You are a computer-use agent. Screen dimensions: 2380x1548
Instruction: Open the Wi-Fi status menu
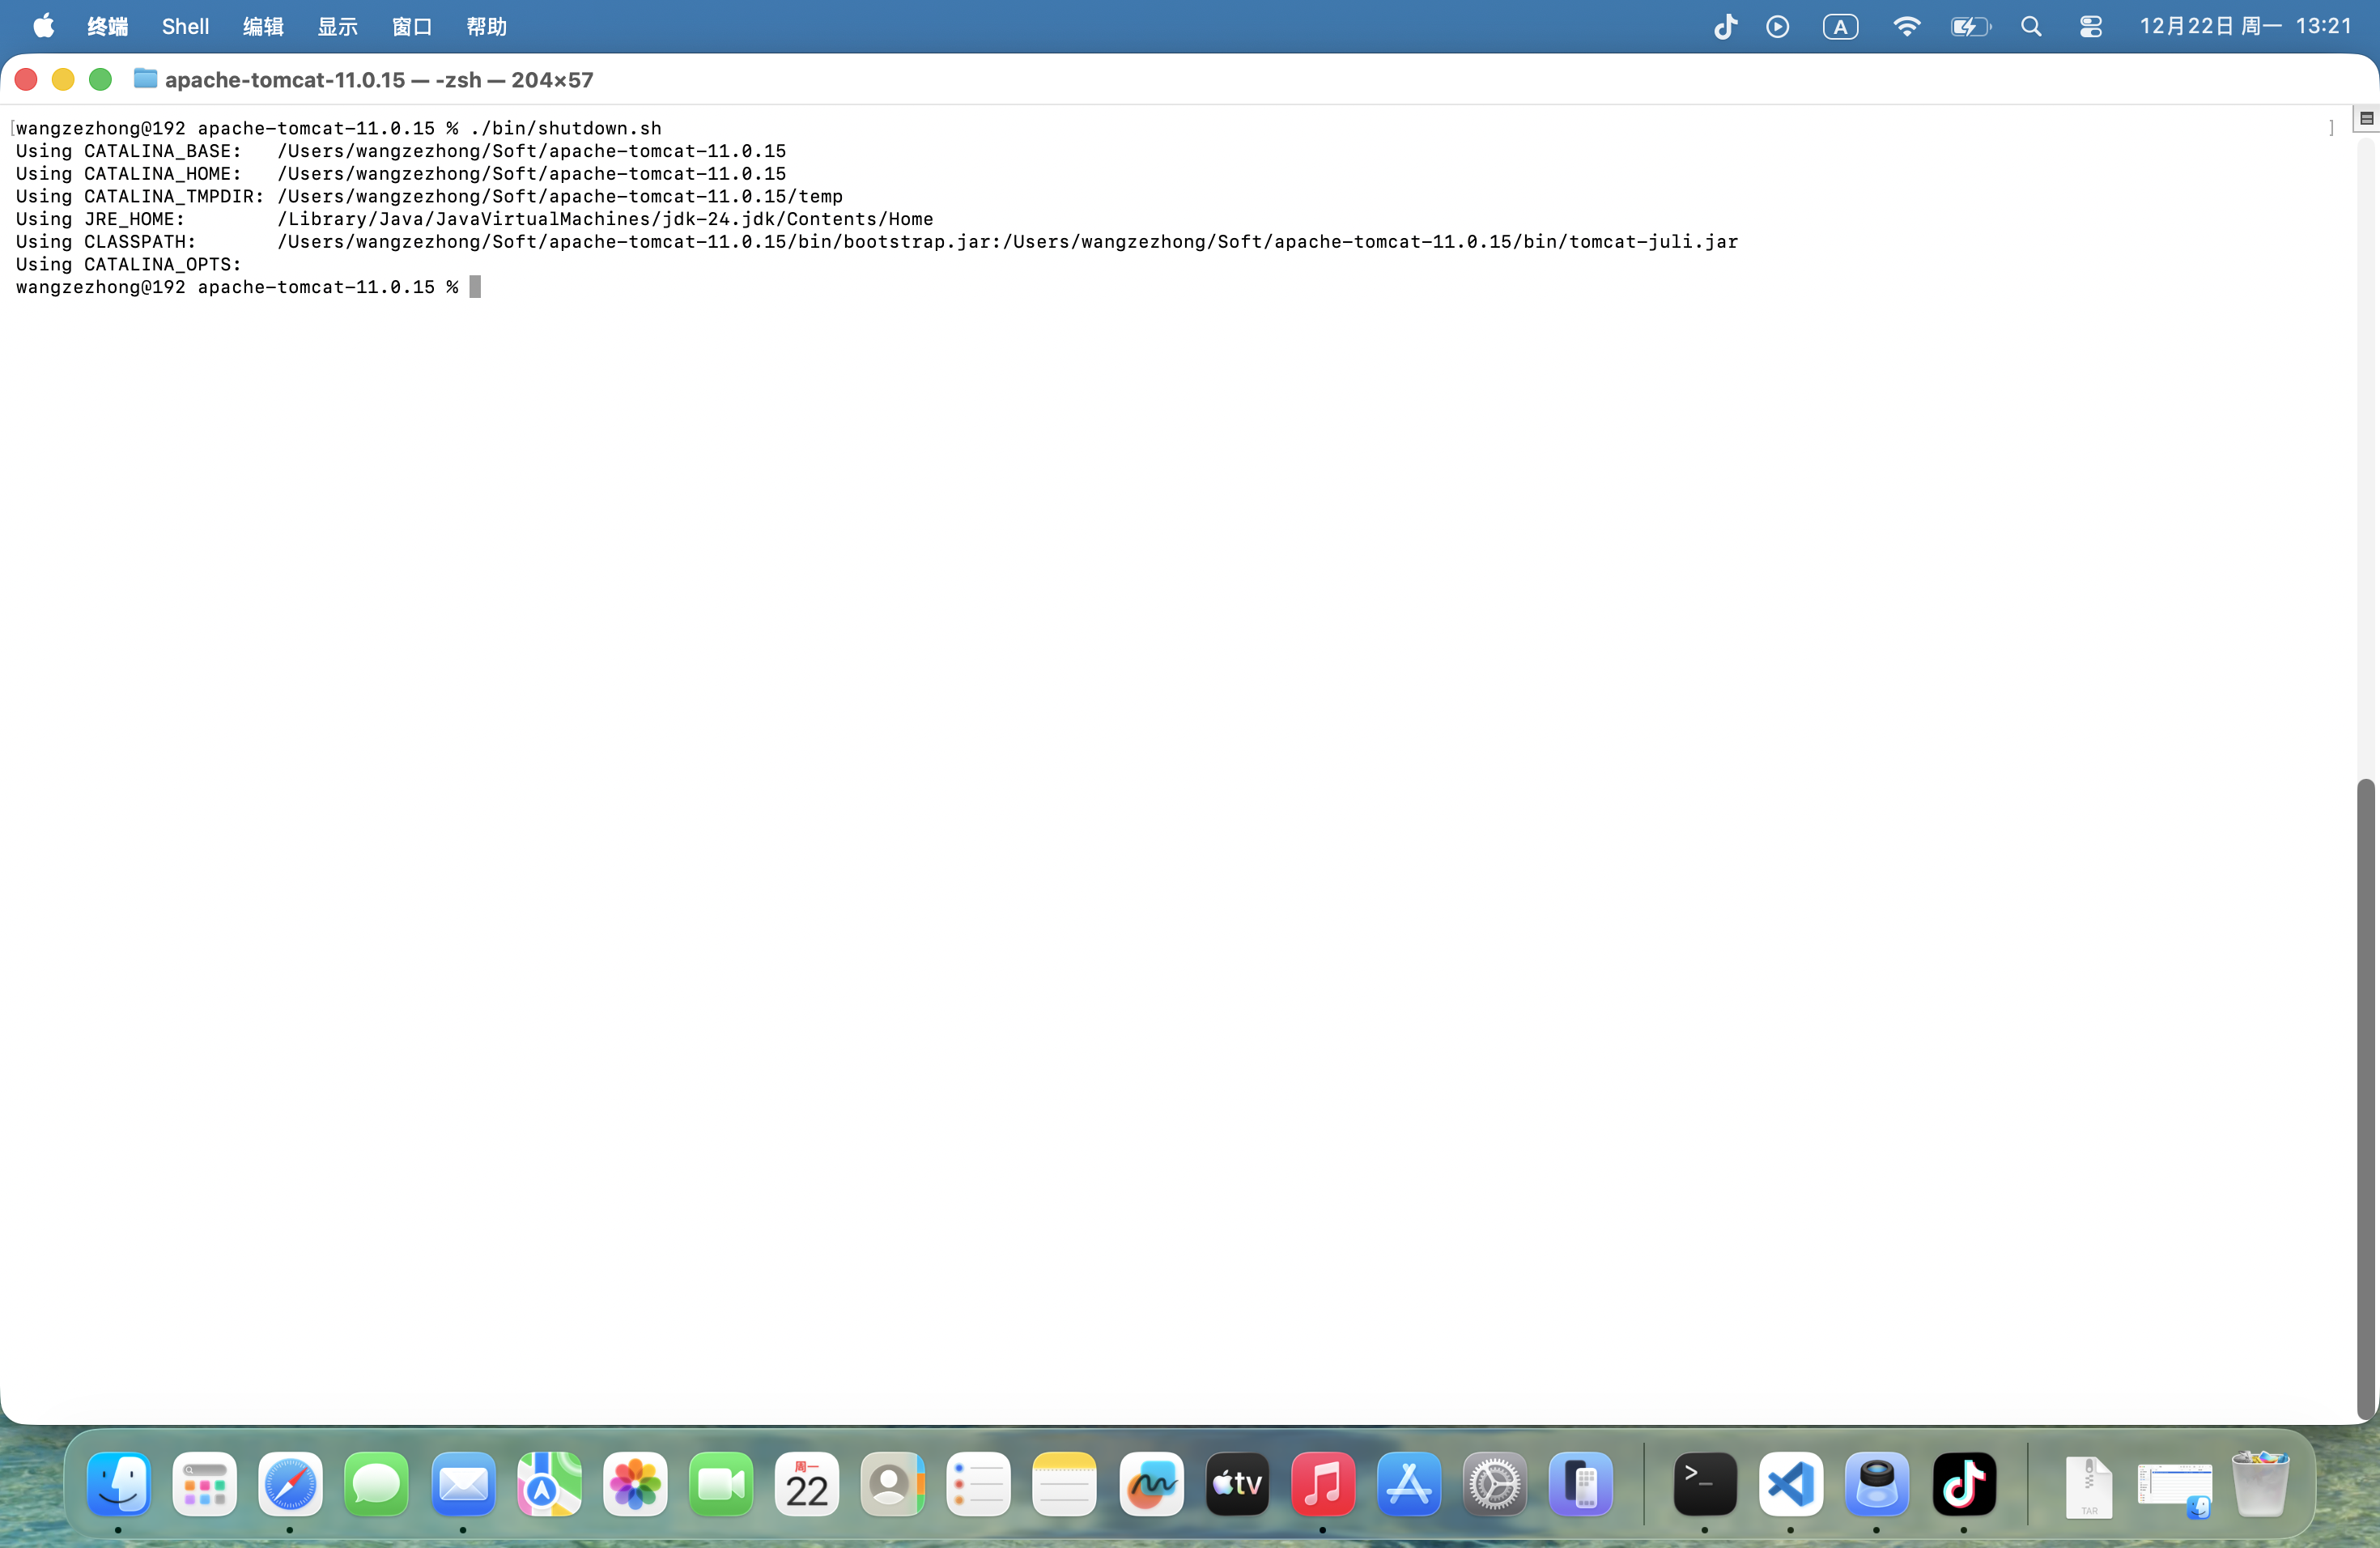pos(1906,26)
